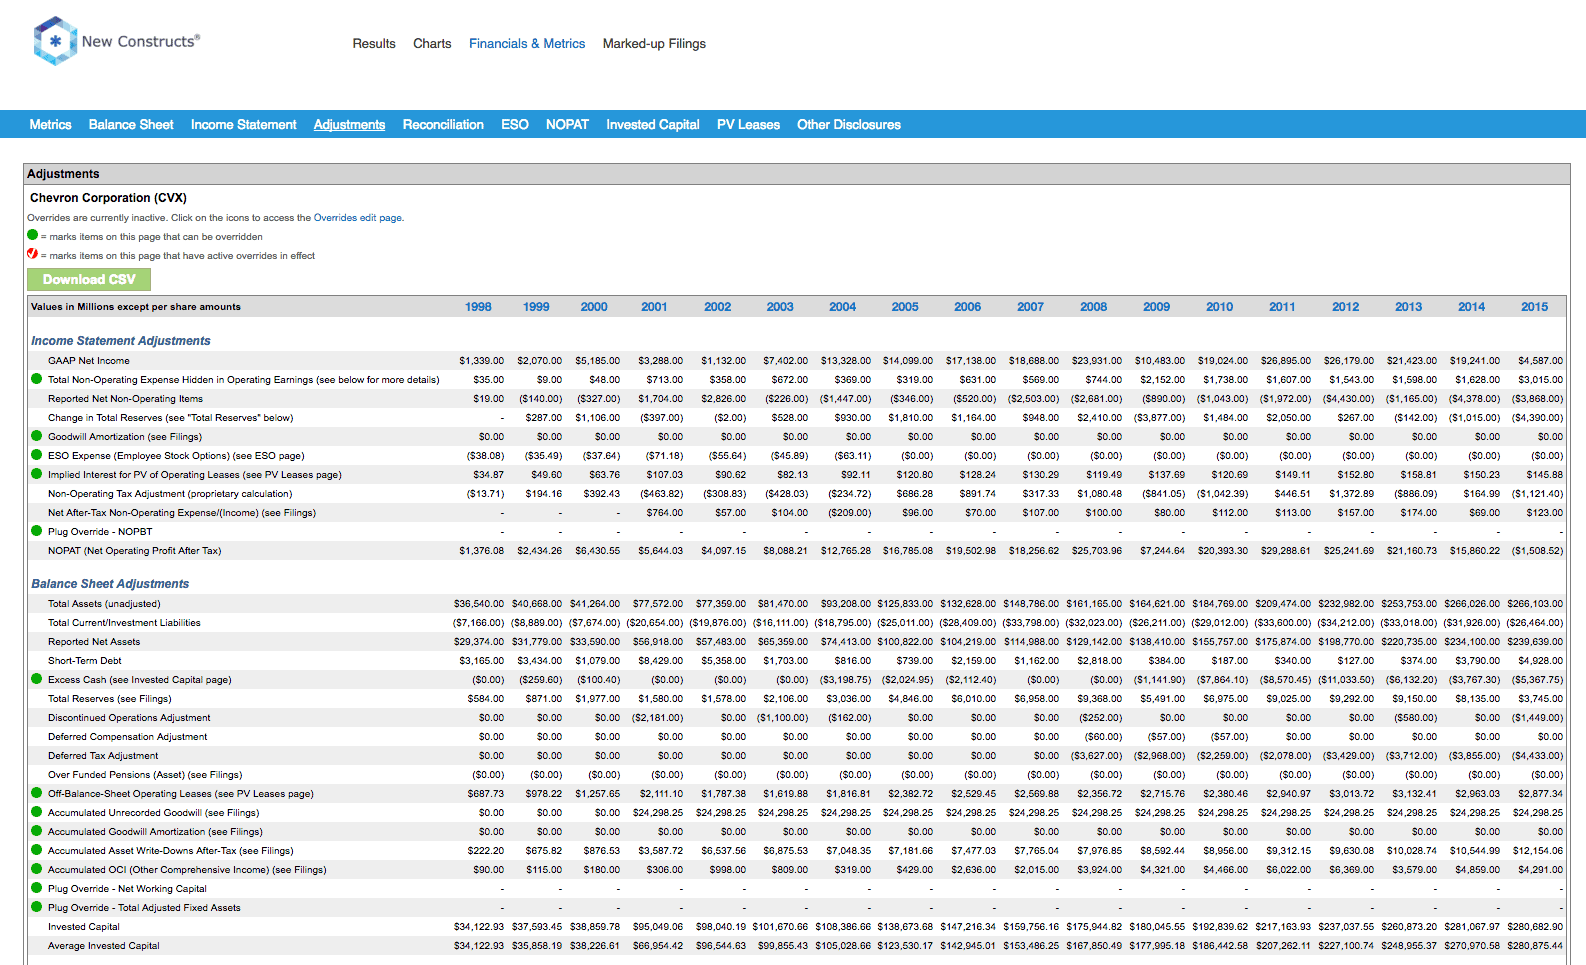The image size is (1586, 965).
Task: Click green dot beside Plug Override - Net Working Capital
Action: 37,888
